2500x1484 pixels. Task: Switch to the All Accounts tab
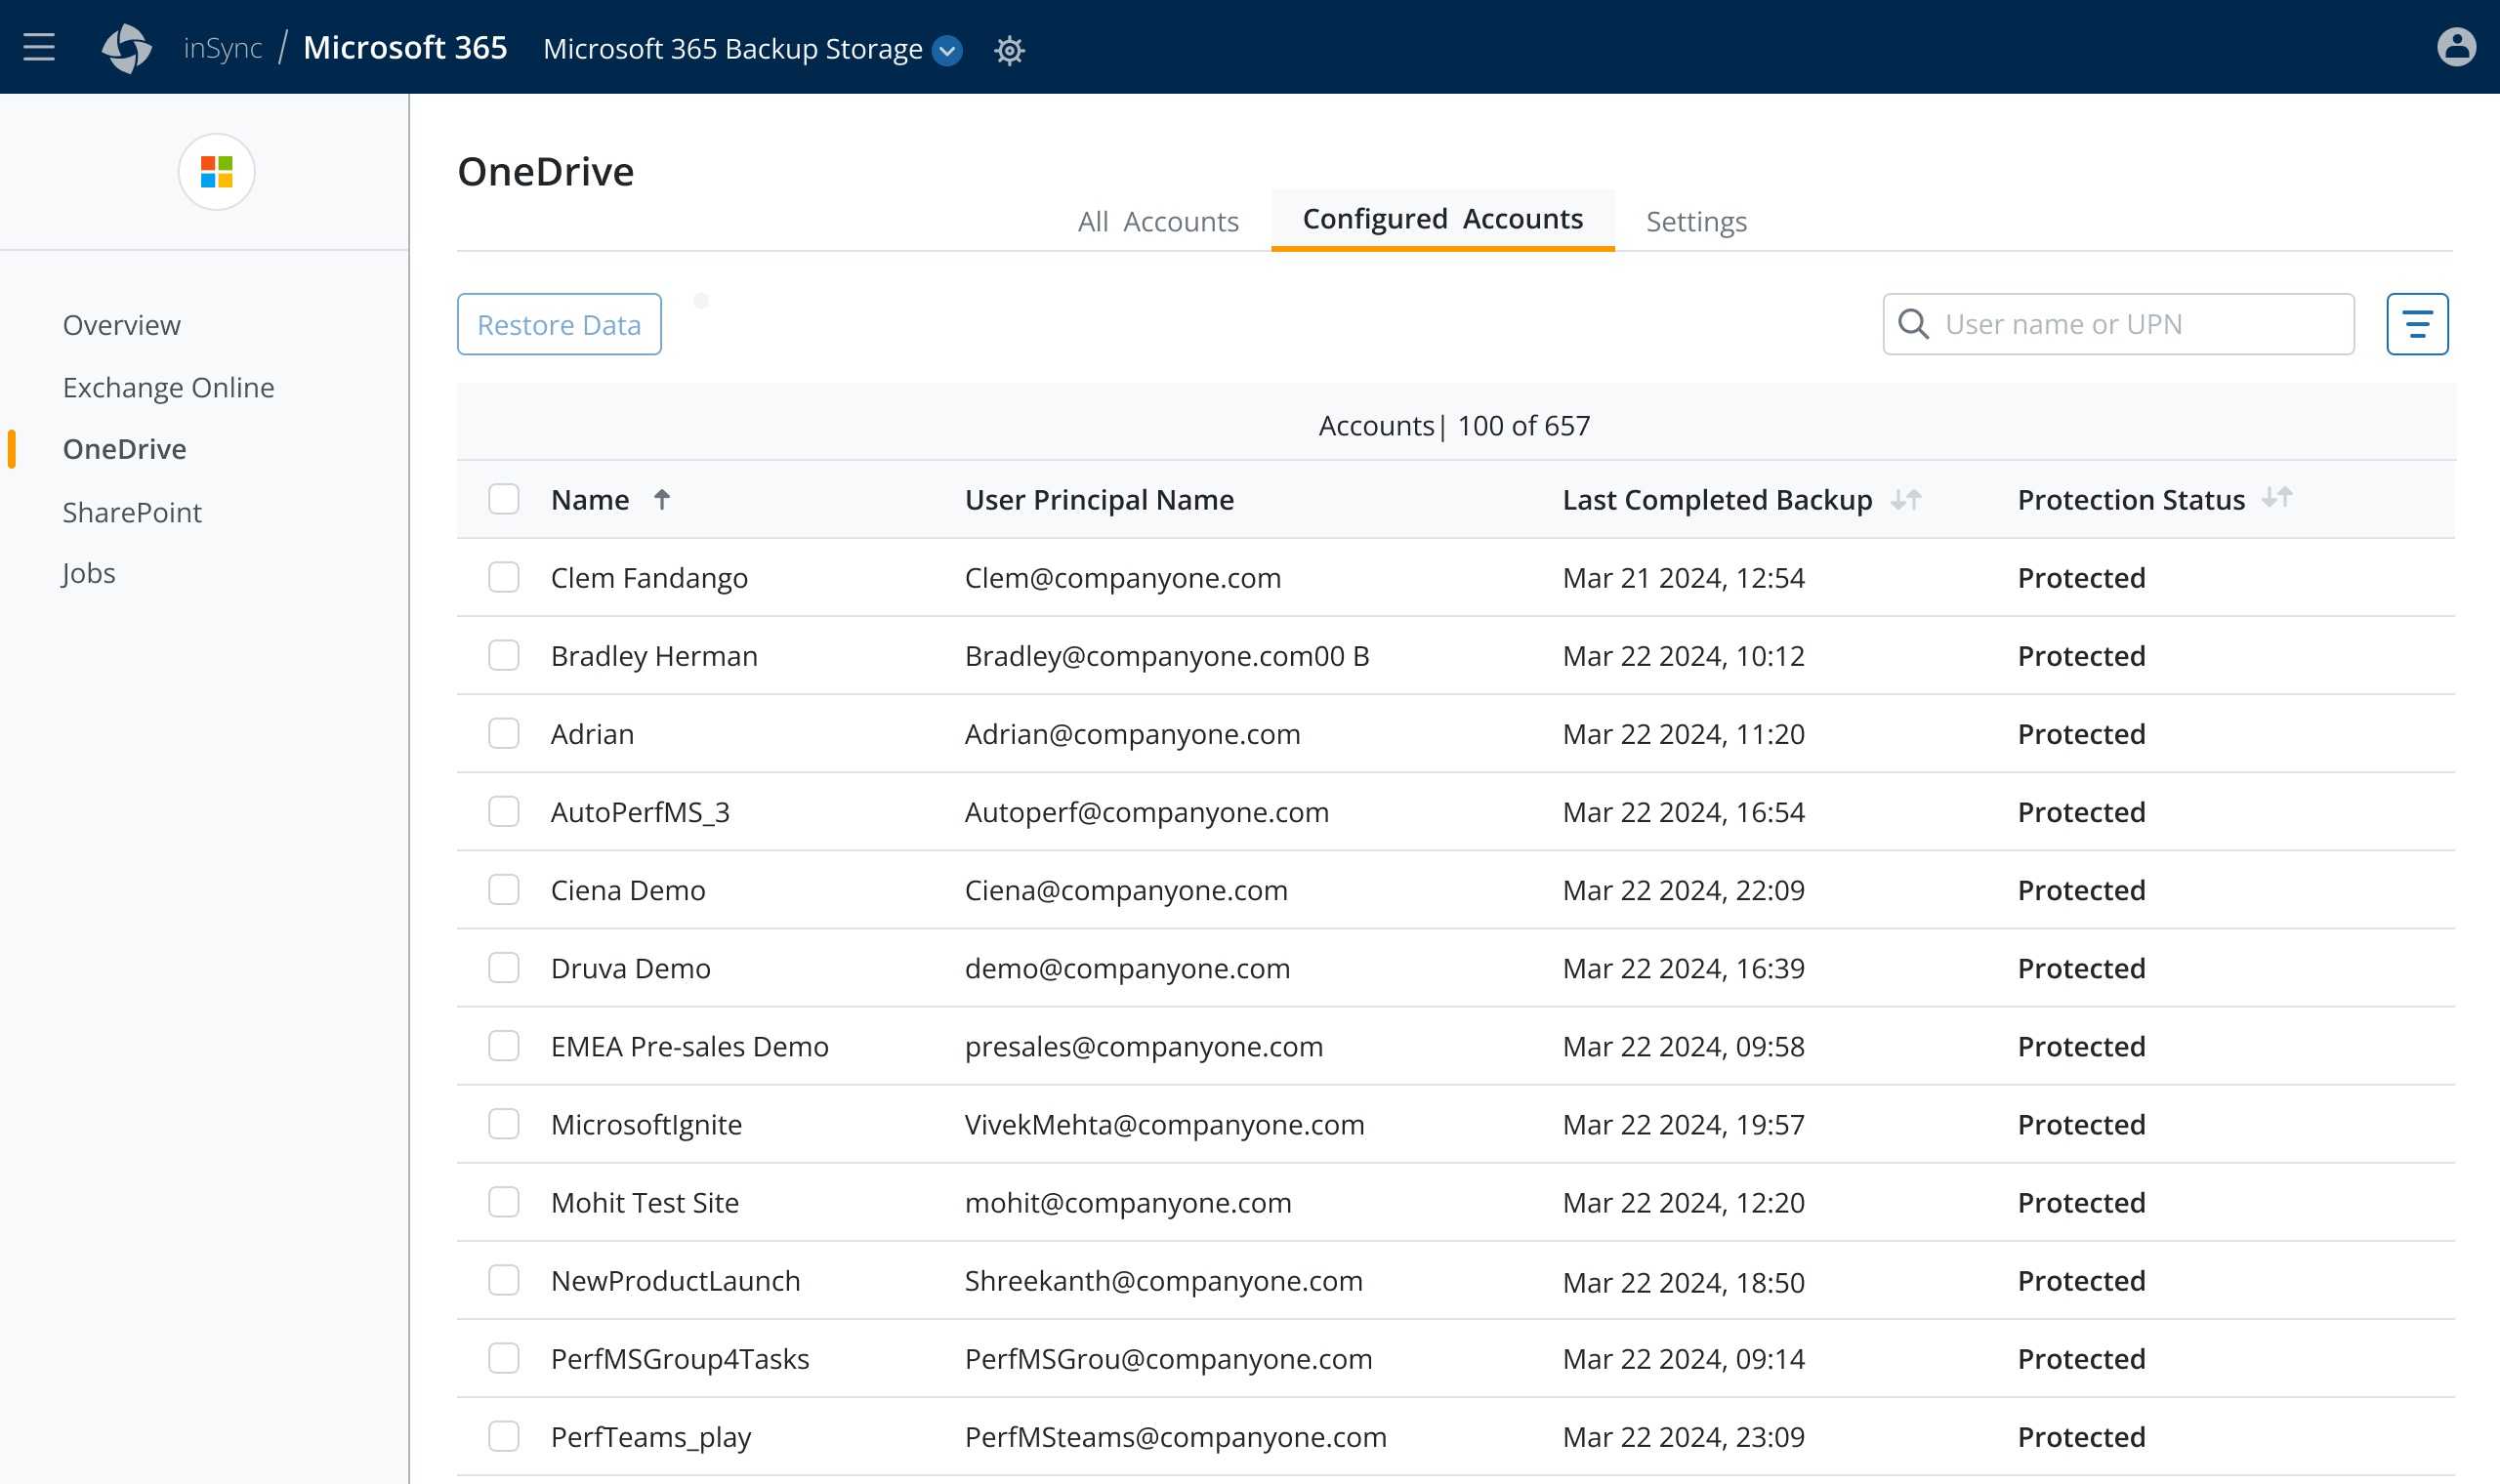[1157, 221]
